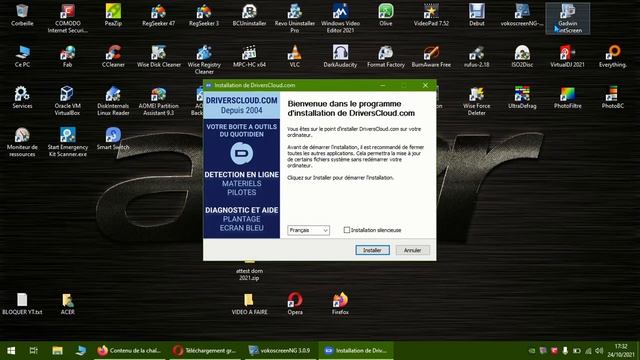Screen dimensions: 640x360
Task: Click the Annuler button
Action: [412, 250]
